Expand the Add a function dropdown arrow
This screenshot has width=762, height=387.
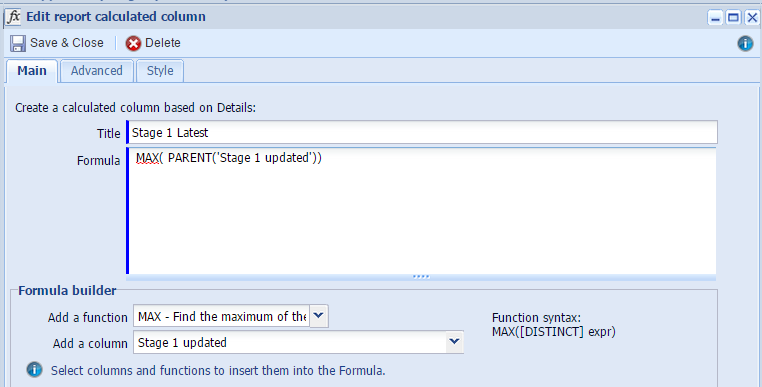[x=319, y=316]
